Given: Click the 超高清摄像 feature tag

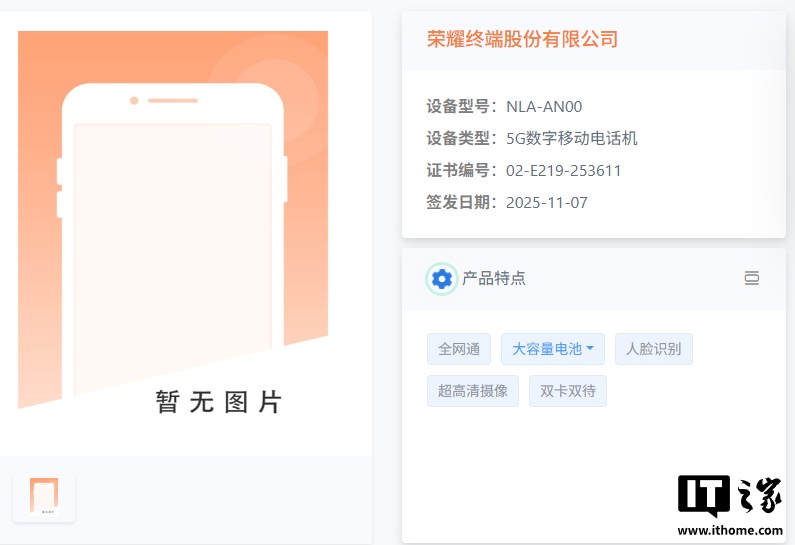Looking at the screenshot, I should pyautogui.click(x=473, y=391).
